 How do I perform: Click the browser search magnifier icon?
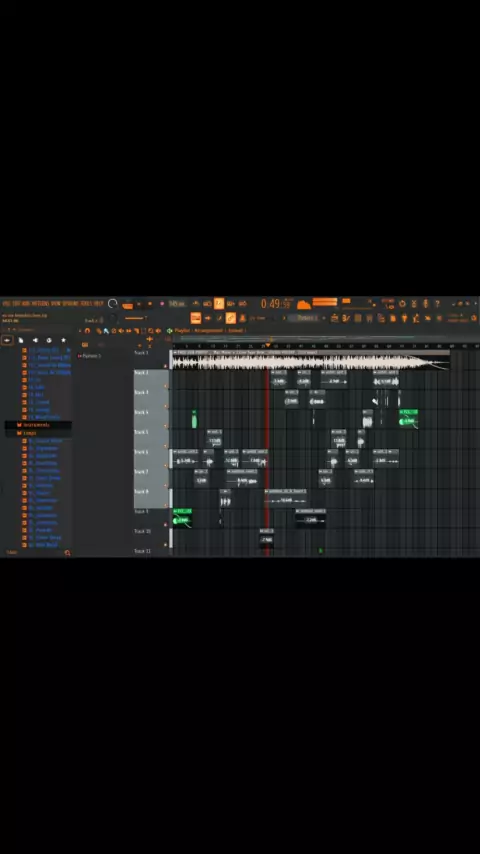[68, 553]
